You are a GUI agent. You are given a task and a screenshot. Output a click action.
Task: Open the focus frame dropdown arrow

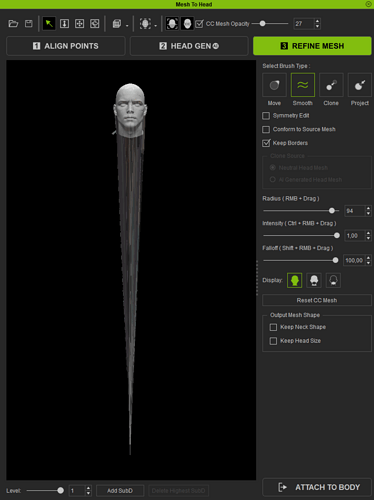pos(156,25)
